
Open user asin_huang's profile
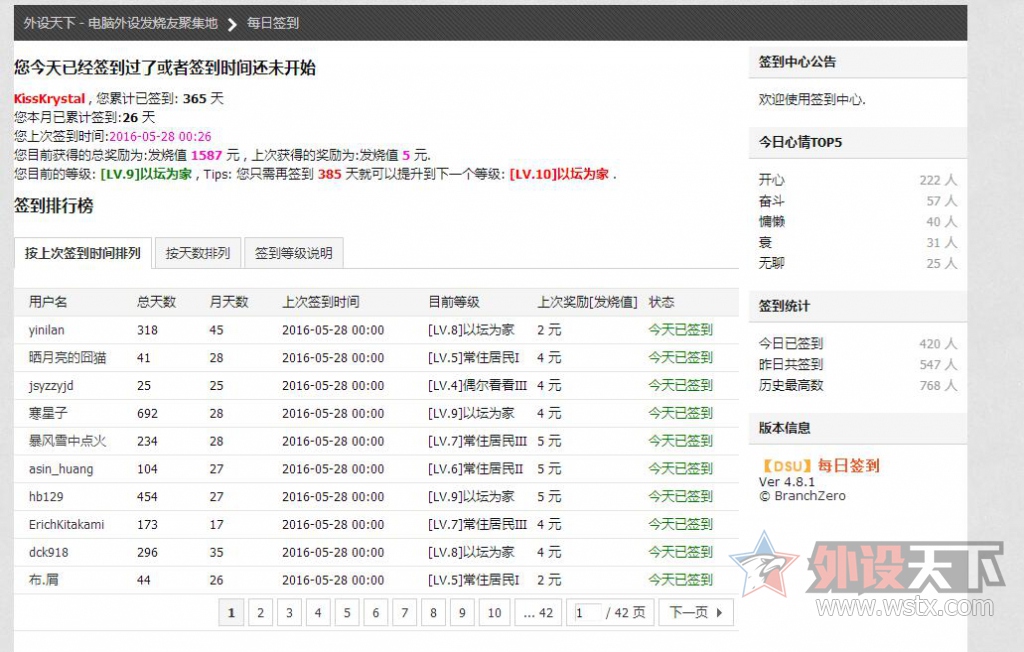click(x=61, y=469)
